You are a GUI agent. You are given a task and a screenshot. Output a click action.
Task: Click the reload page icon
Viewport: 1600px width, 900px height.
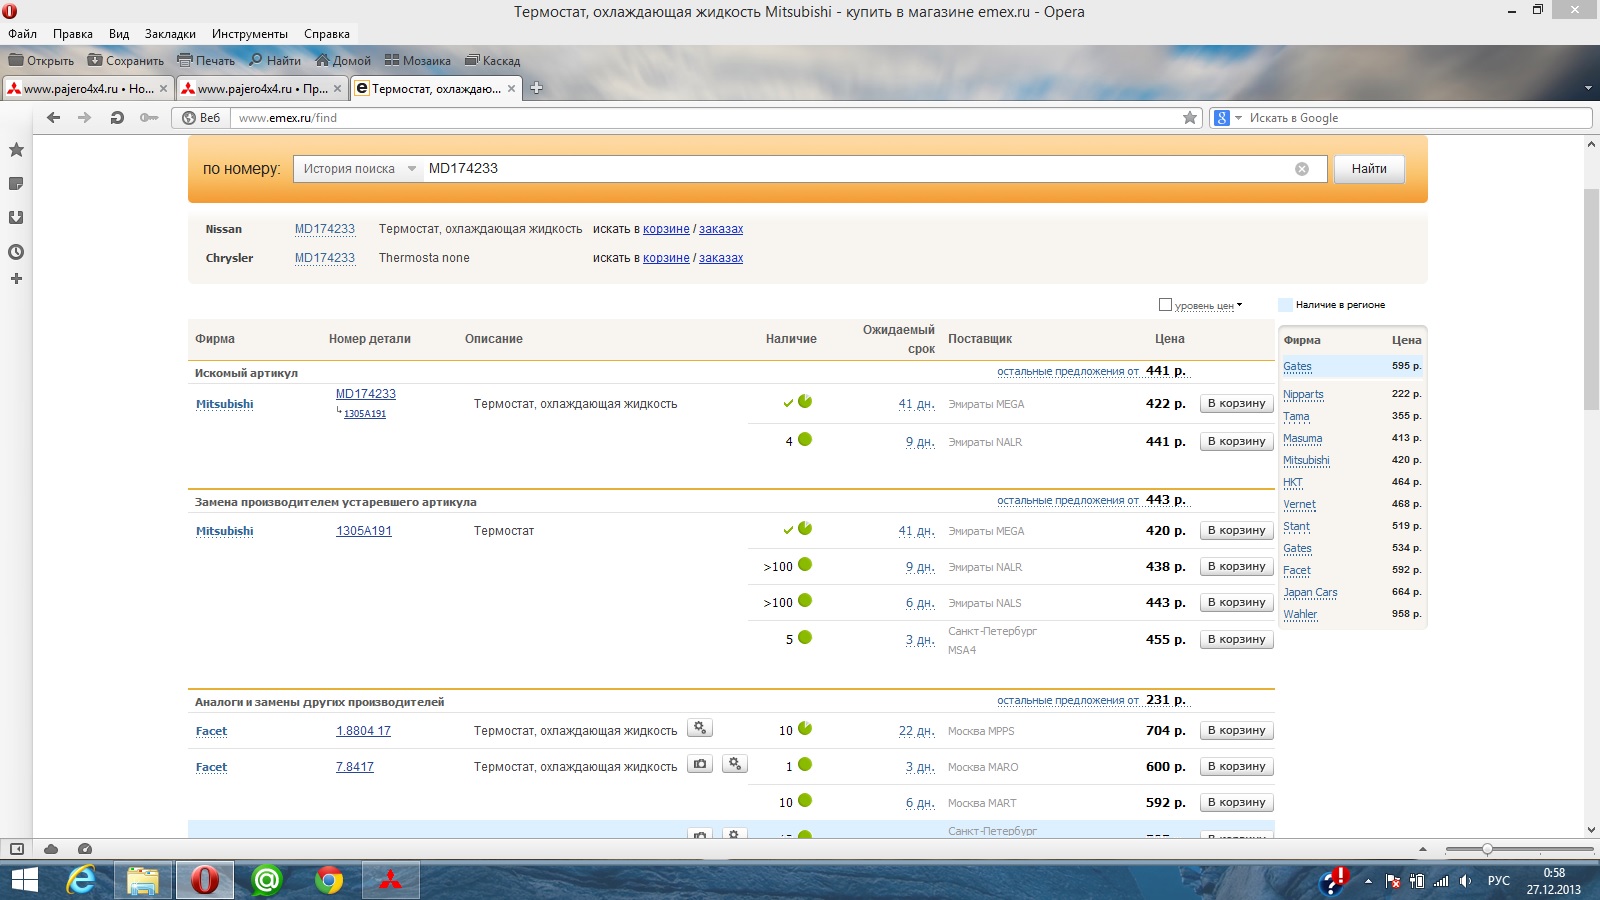point(117,118)
